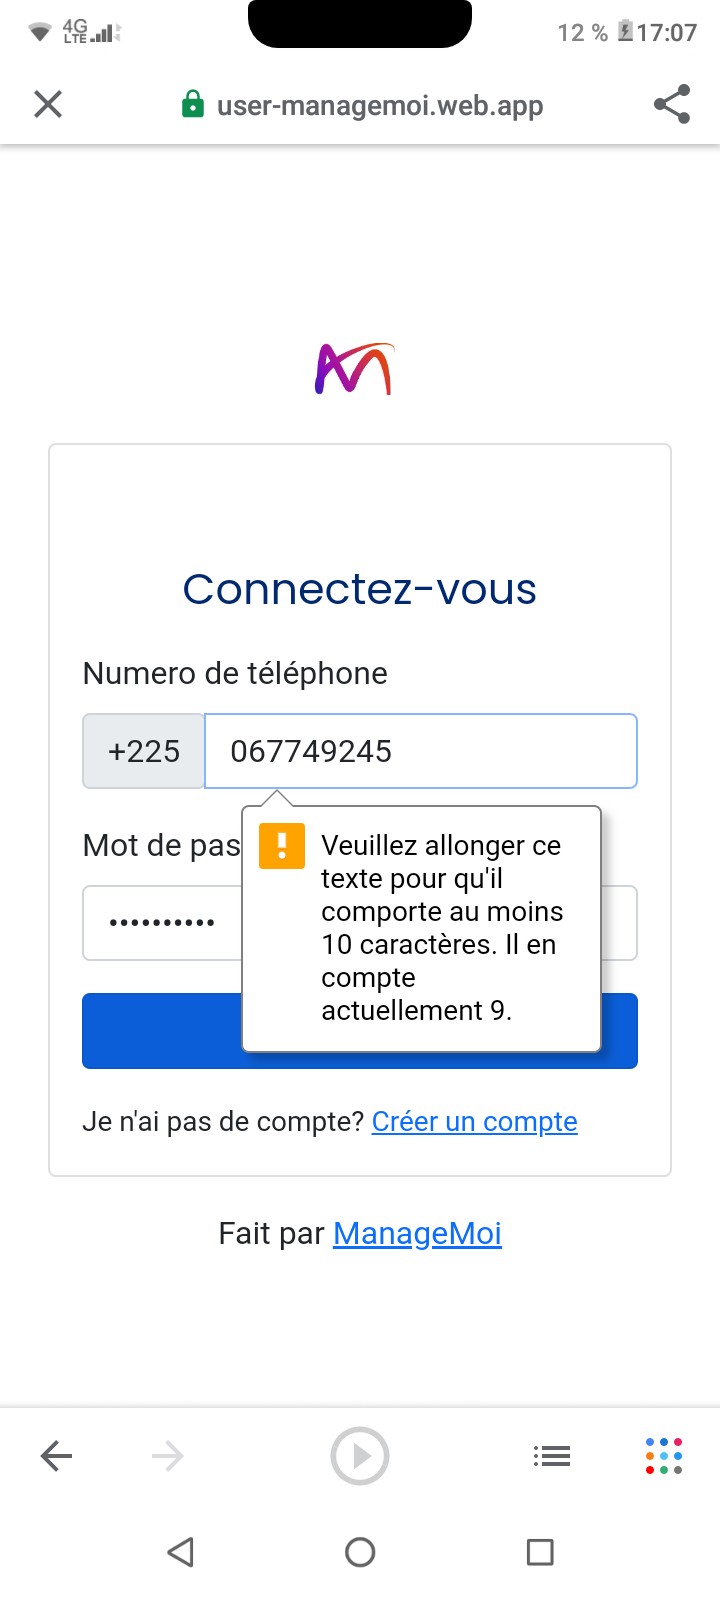Open the list menu icon in bottom bar

(x=551, y=1456)
